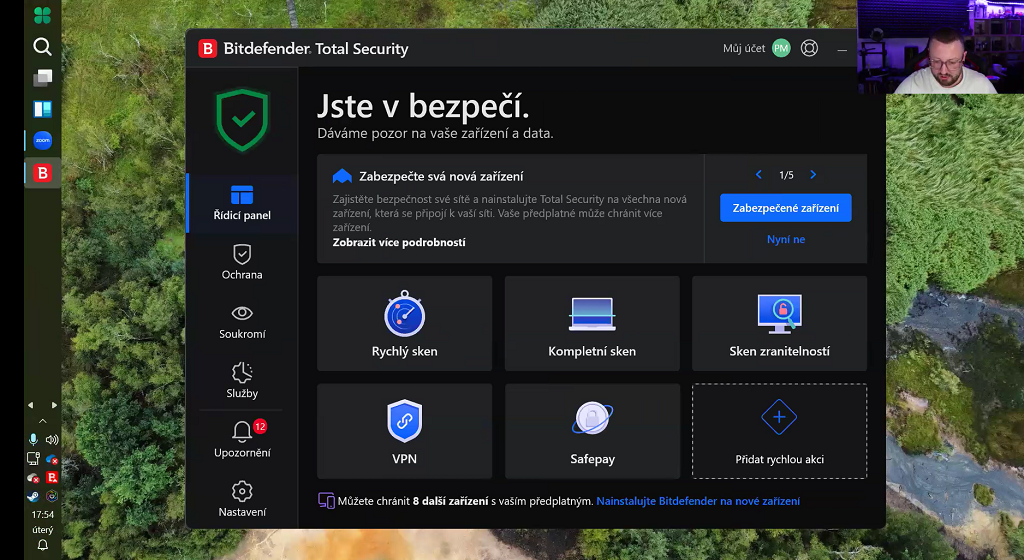
Task: Open the notification bell in taskbar
Action: [x=42, y=545]
